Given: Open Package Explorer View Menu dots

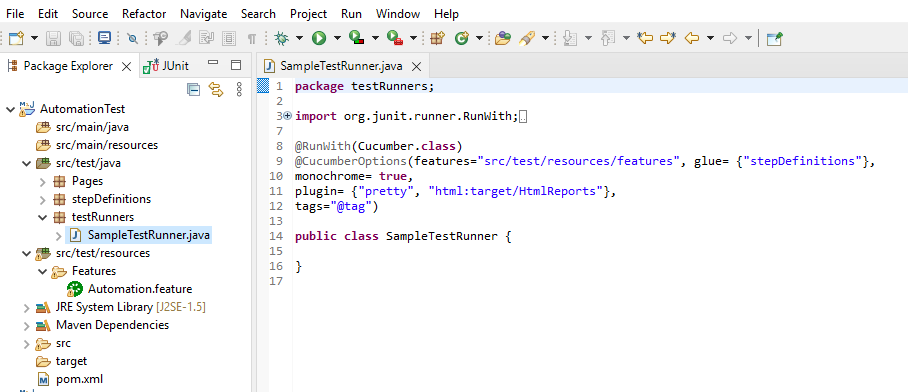Looking at the screenshot, I should (239, 89).
